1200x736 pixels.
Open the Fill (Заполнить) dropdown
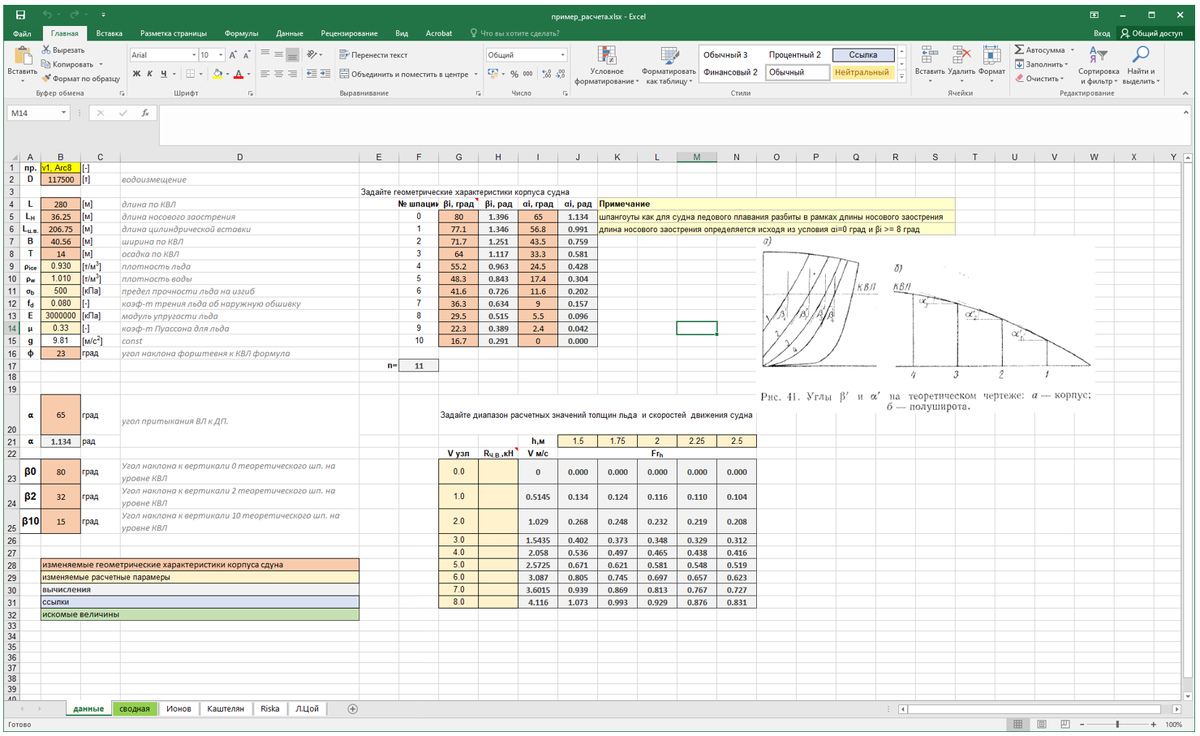1041,64
